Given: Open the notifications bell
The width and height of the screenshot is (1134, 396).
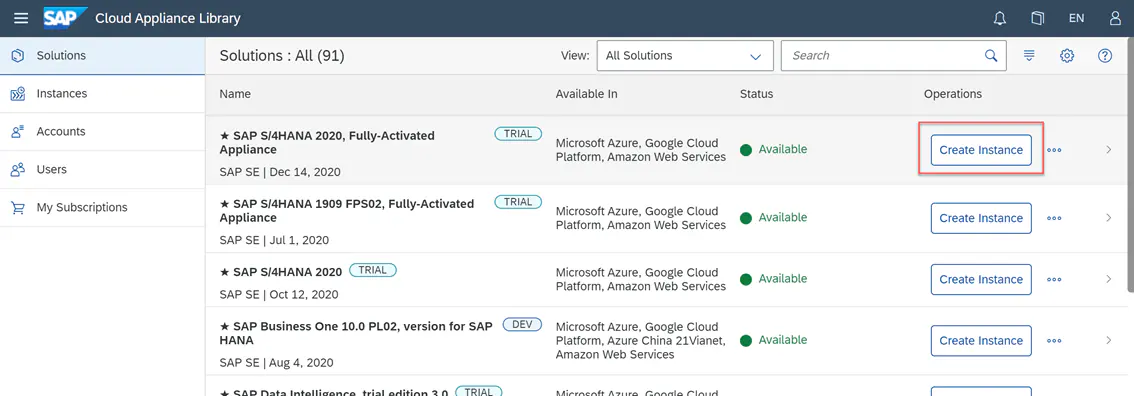Looking at the screenshot, I should [x=999, y=18].
